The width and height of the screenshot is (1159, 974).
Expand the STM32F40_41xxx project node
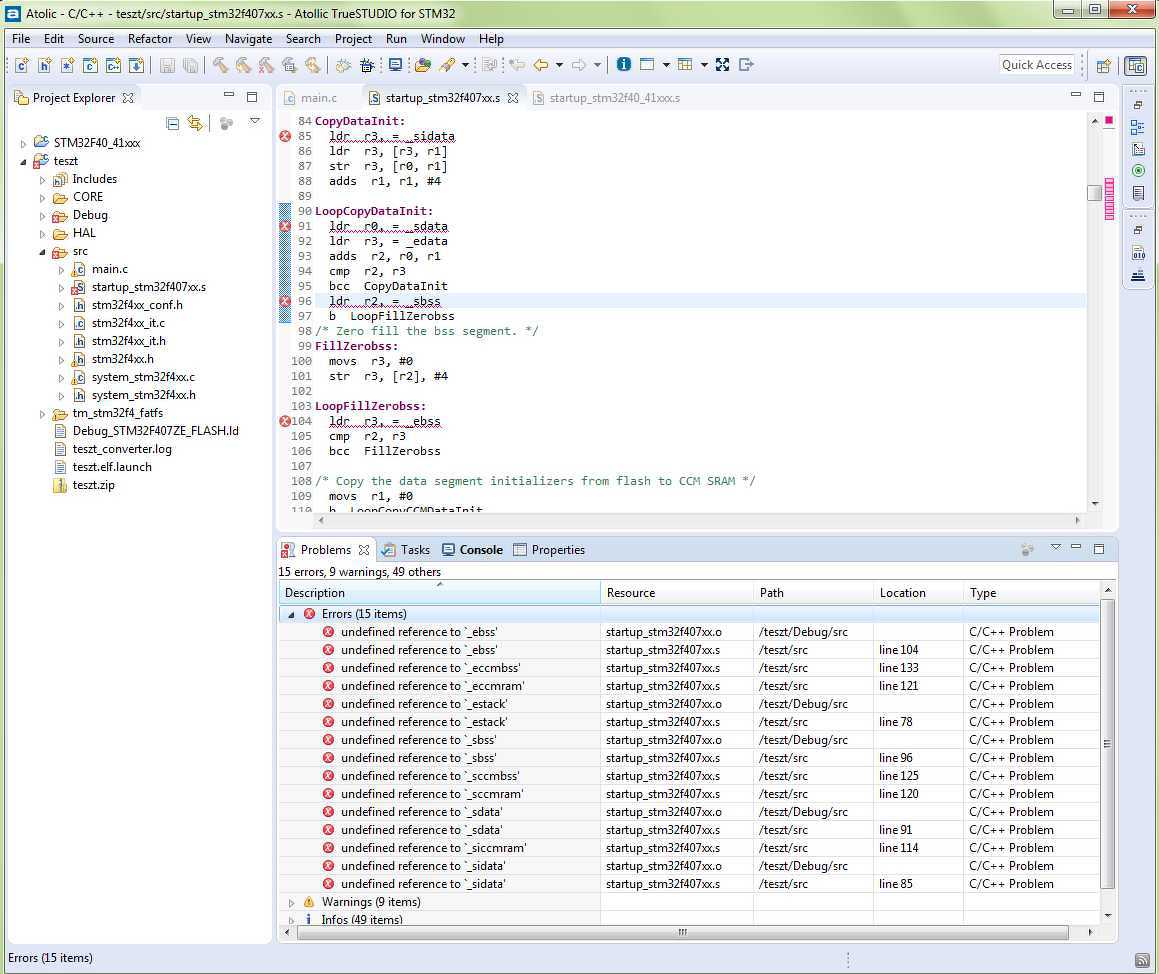(23, 143)
